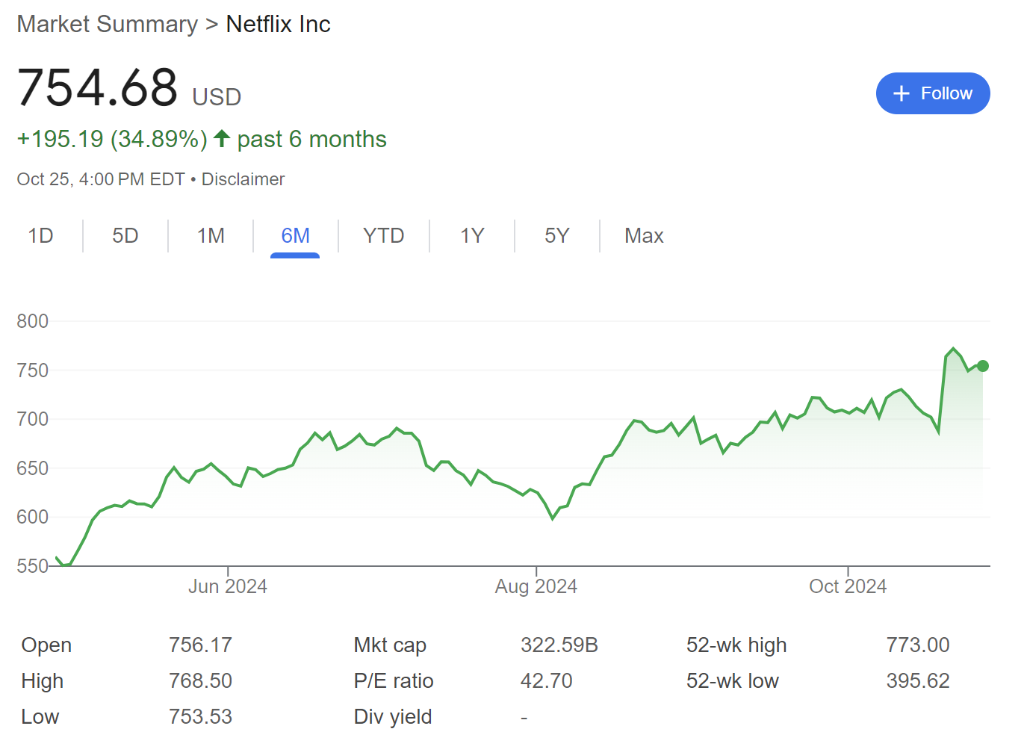The height and width of the screenshot is (745, 1024).
Task: Open the Market Summary breadcrumb link
Action: click(x=107, y=24)
